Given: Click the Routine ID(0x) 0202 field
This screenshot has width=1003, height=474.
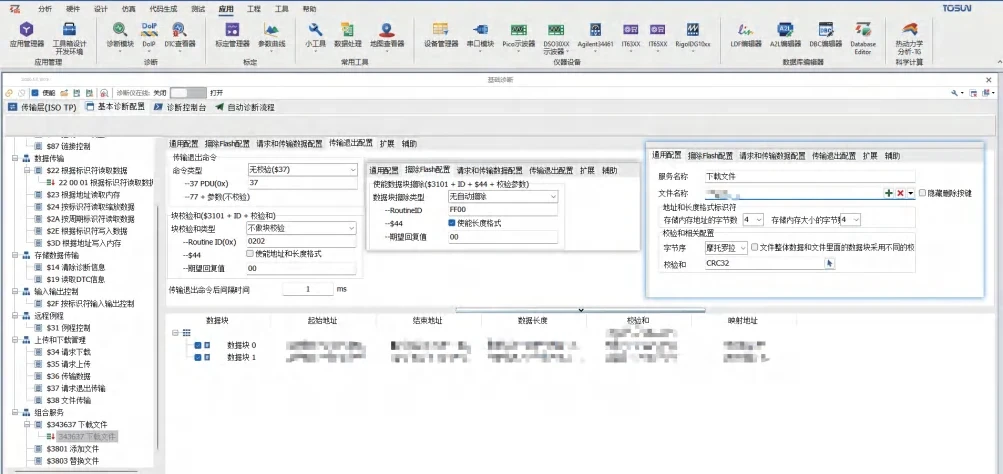Looking at the screenshot, I should tap(303, 242).
